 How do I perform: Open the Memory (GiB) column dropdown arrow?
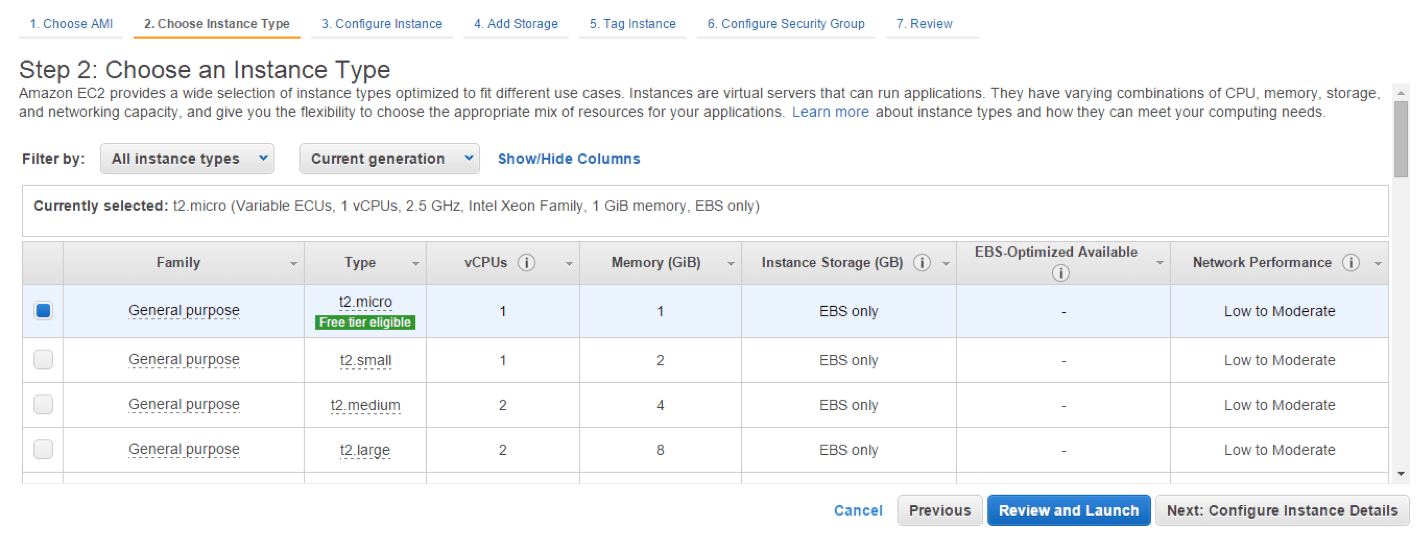click(731, 264)
